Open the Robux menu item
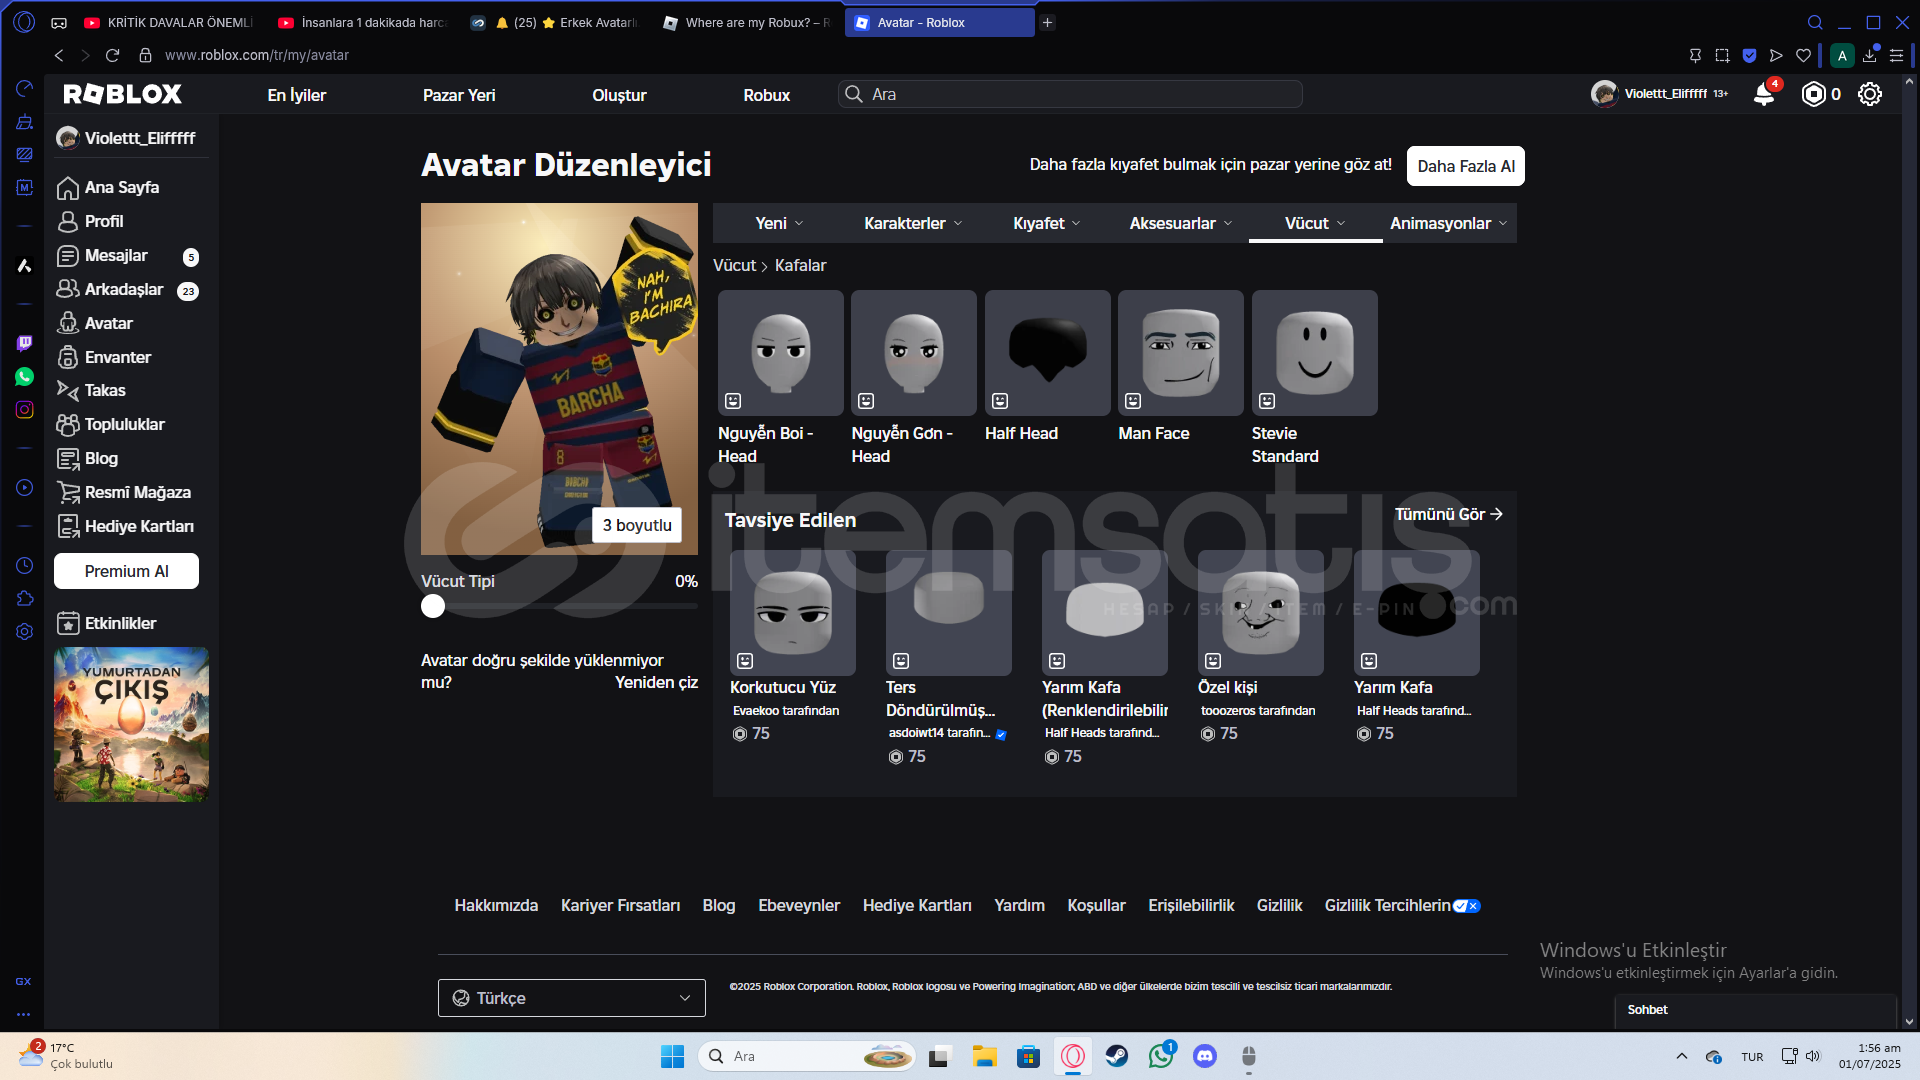1920x1080 pixels. coord(766,95)
